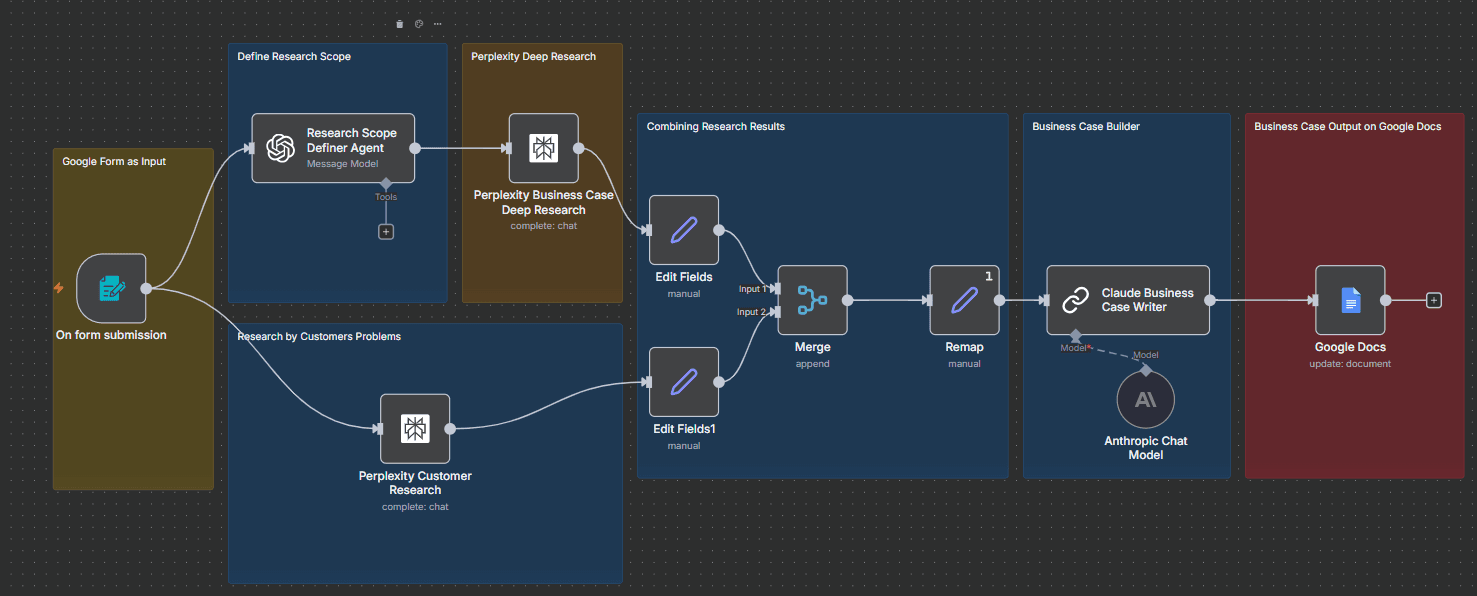Open the ellipsis overflow menu above the canvas
This screenshot has height=596, width=1477.
(437, 23)
